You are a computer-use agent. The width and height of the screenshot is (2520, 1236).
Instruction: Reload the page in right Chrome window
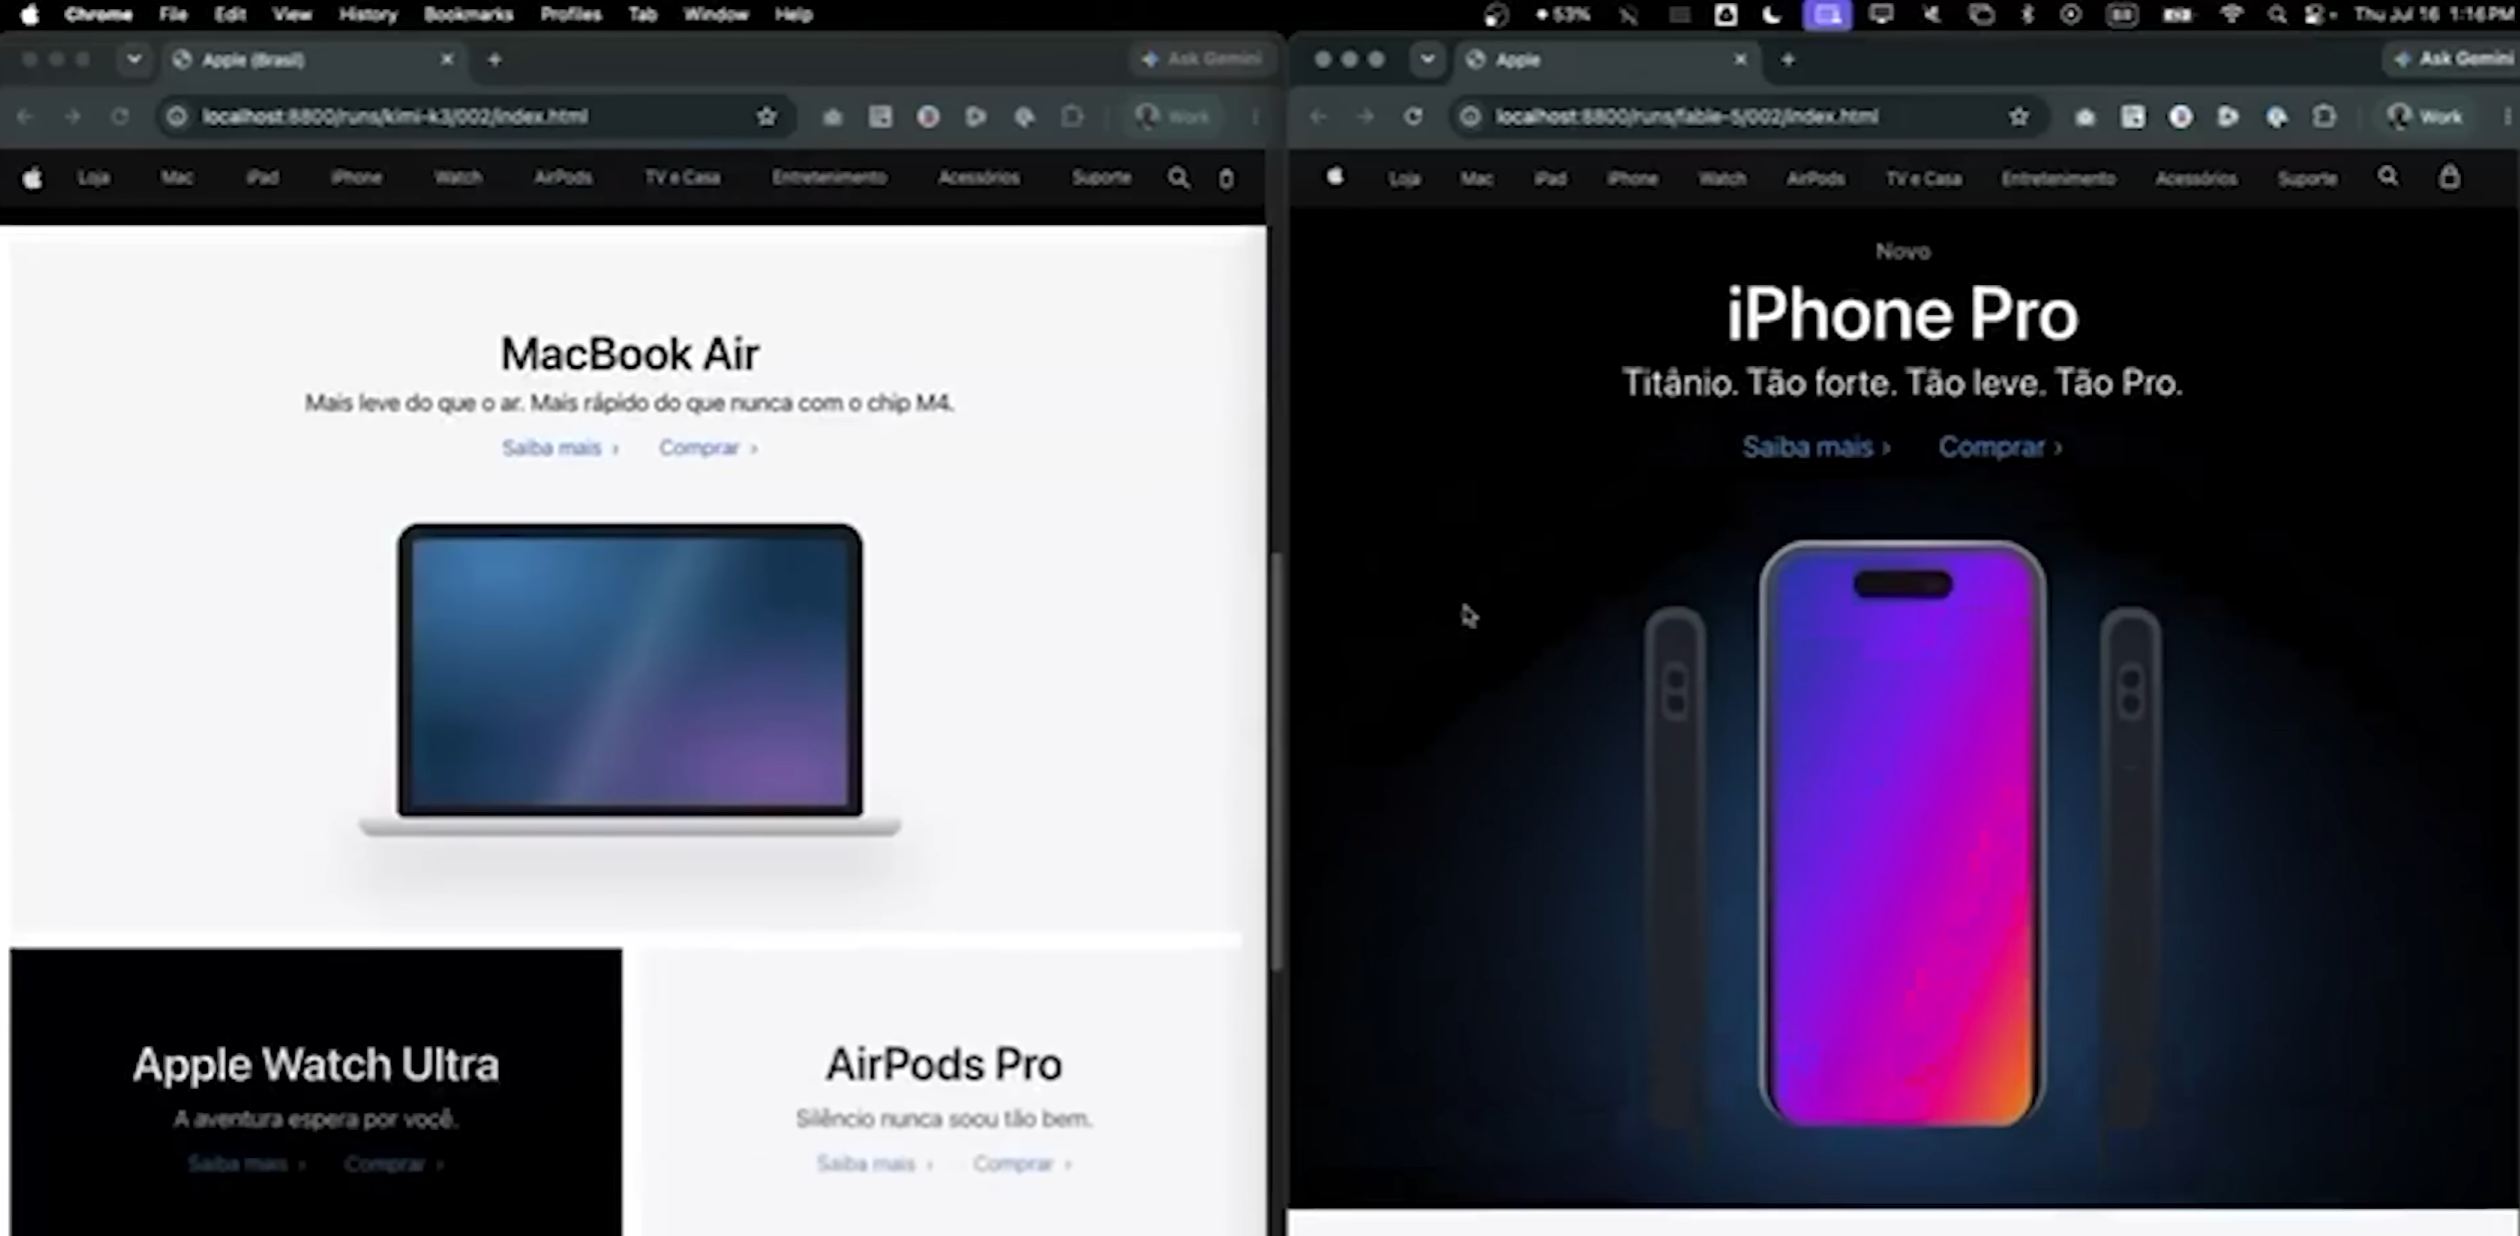pyautogui.click(x=1413, y=117)
